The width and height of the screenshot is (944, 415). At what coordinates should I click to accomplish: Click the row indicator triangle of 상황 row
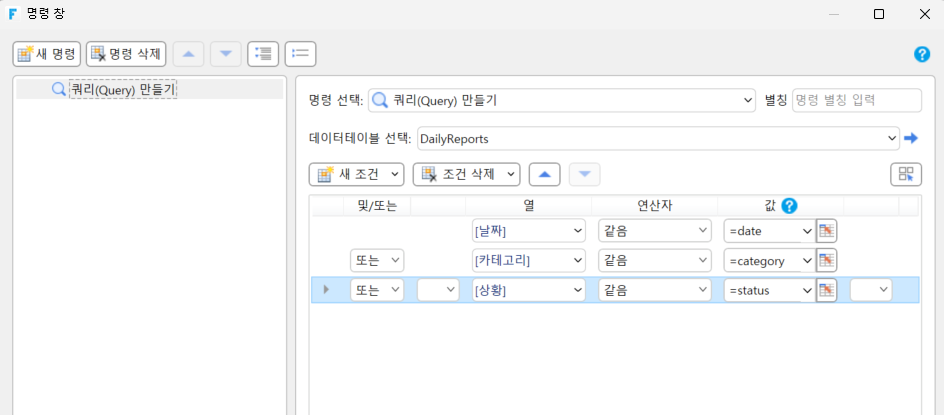point(326,290)
